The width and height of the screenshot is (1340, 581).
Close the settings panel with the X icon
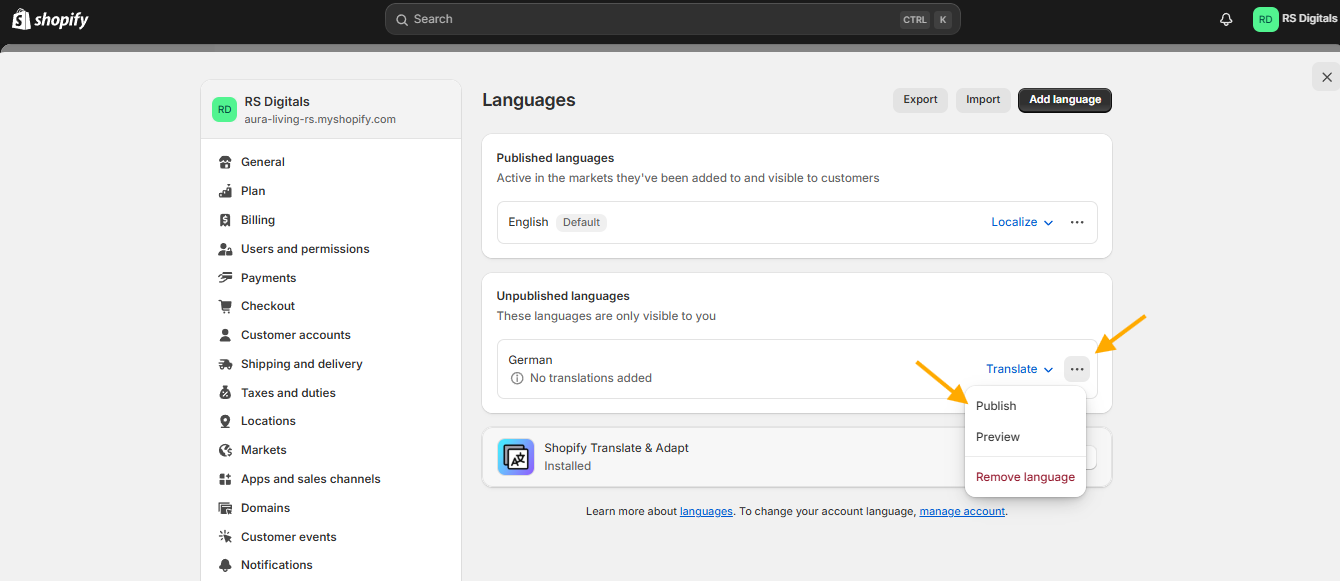point(1327,77)
